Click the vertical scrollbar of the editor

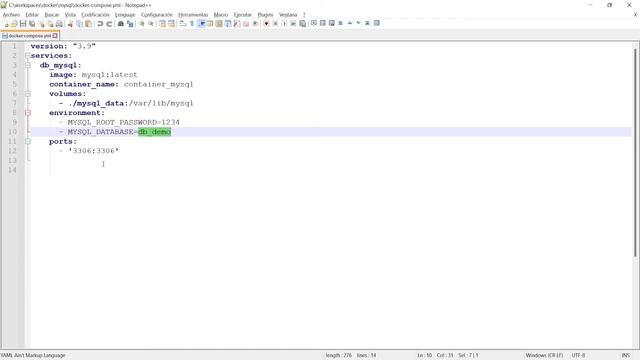pyautogui.click(x=636, y=153)
